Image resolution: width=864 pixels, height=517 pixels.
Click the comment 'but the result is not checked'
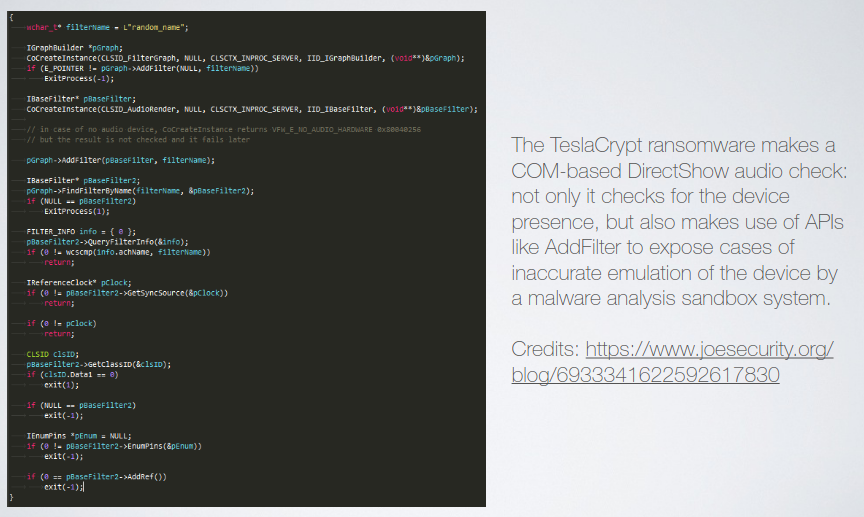pyautogui.click(x=138, y=140)
